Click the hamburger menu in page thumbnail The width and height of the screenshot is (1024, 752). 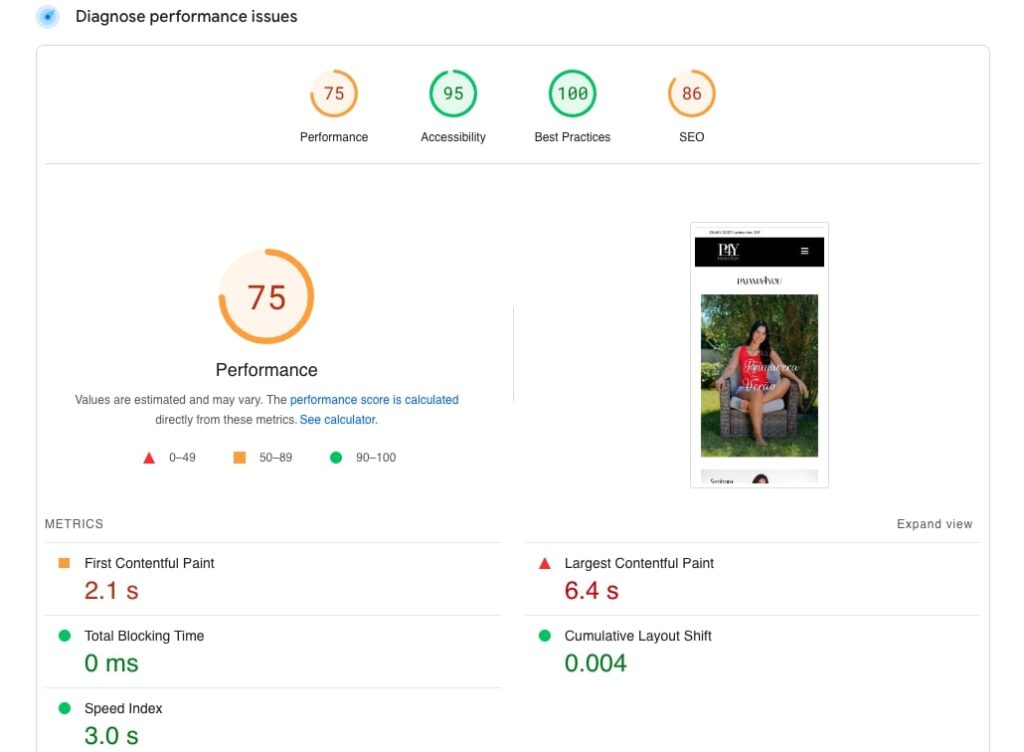point(805,251)
